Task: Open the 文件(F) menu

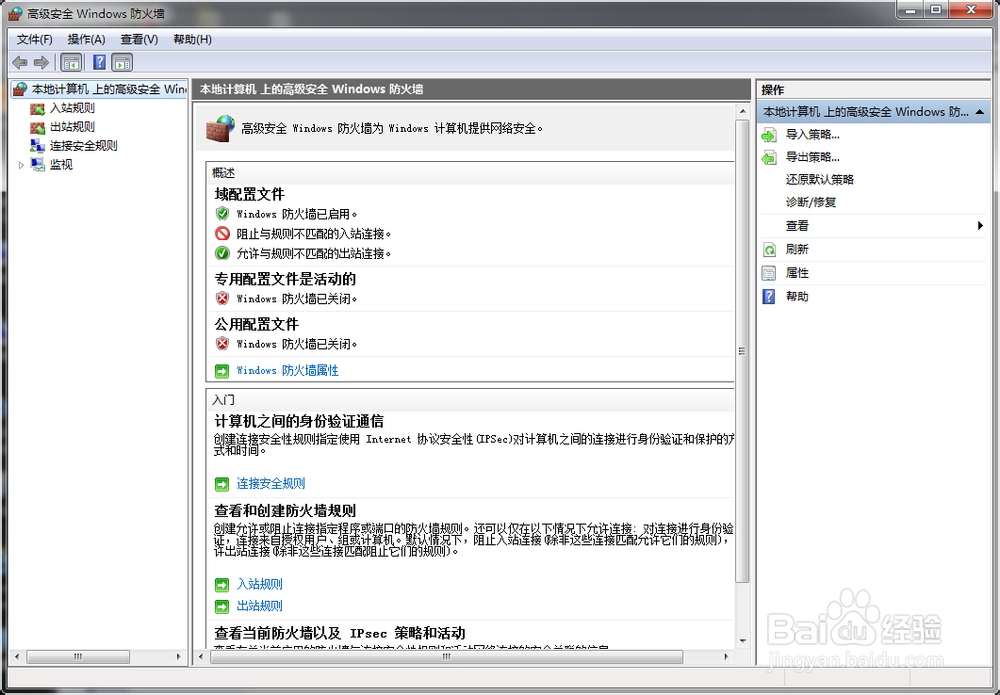Action: coord(34,40)
